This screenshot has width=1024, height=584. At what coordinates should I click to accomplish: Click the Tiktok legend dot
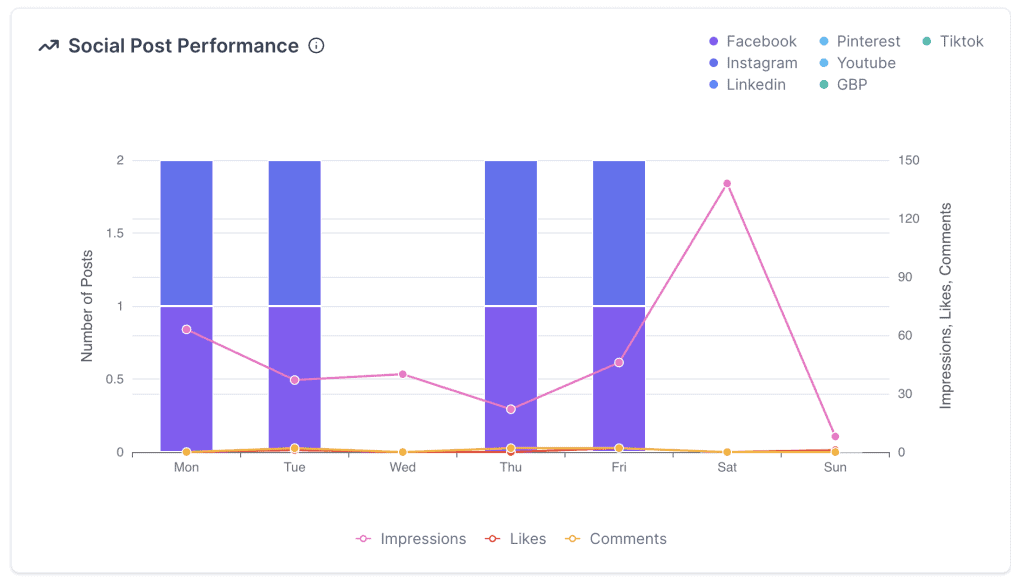click(x=927, y=41)
